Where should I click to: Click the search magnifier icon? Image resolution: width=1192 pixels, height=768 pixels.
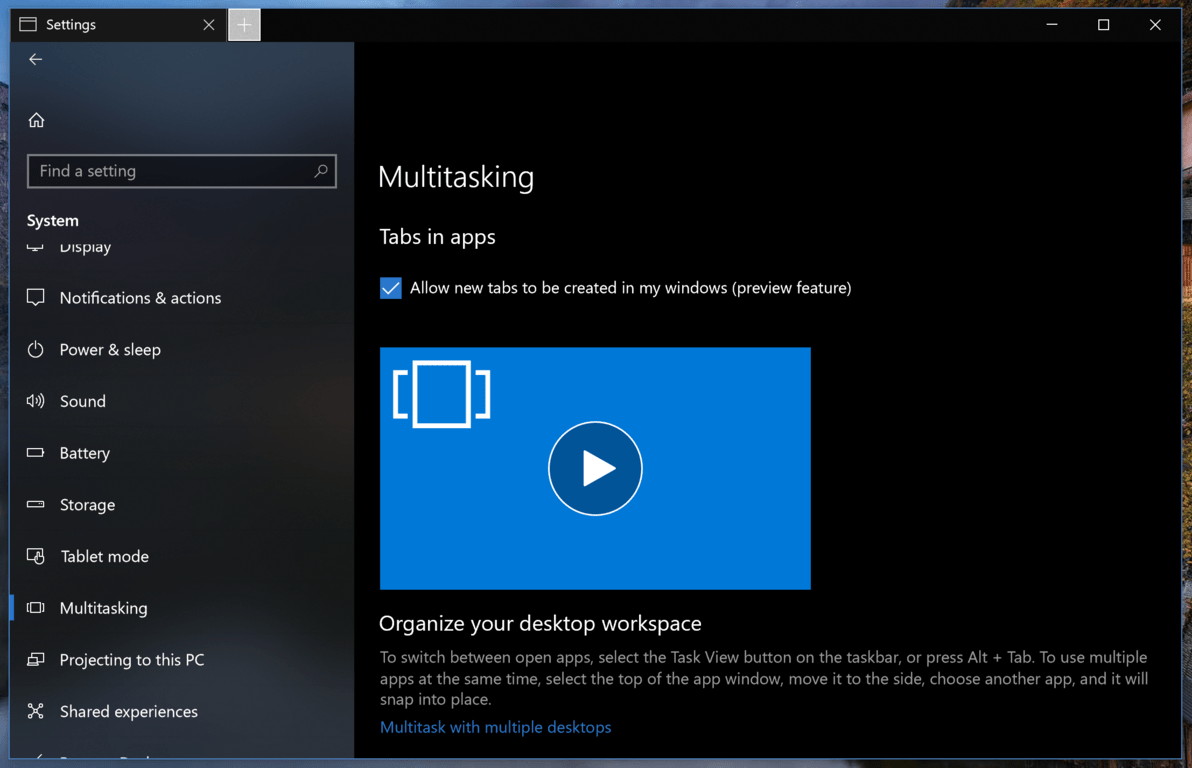[x=321, y=171]
